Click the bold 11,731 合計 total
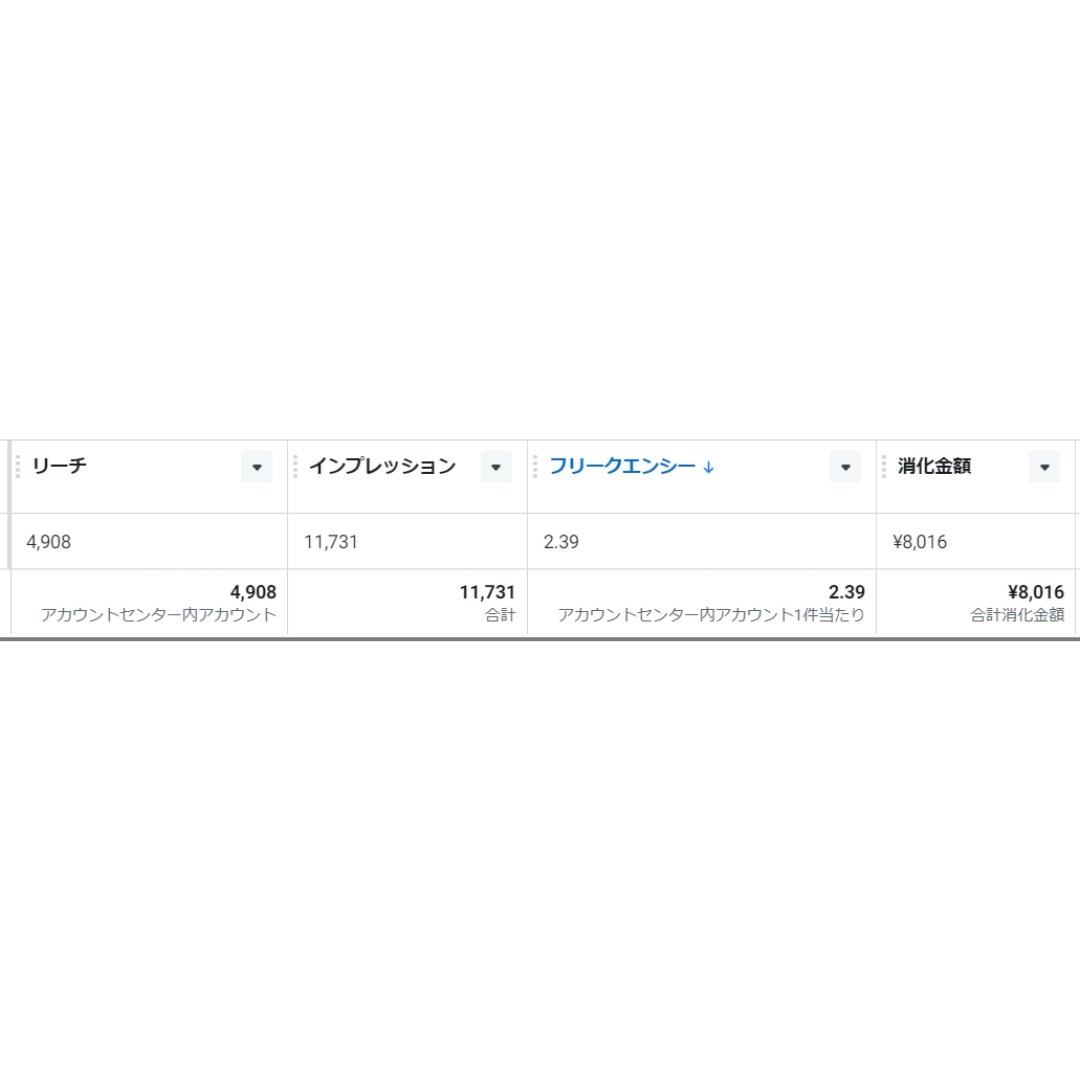 tap(487, 592)
